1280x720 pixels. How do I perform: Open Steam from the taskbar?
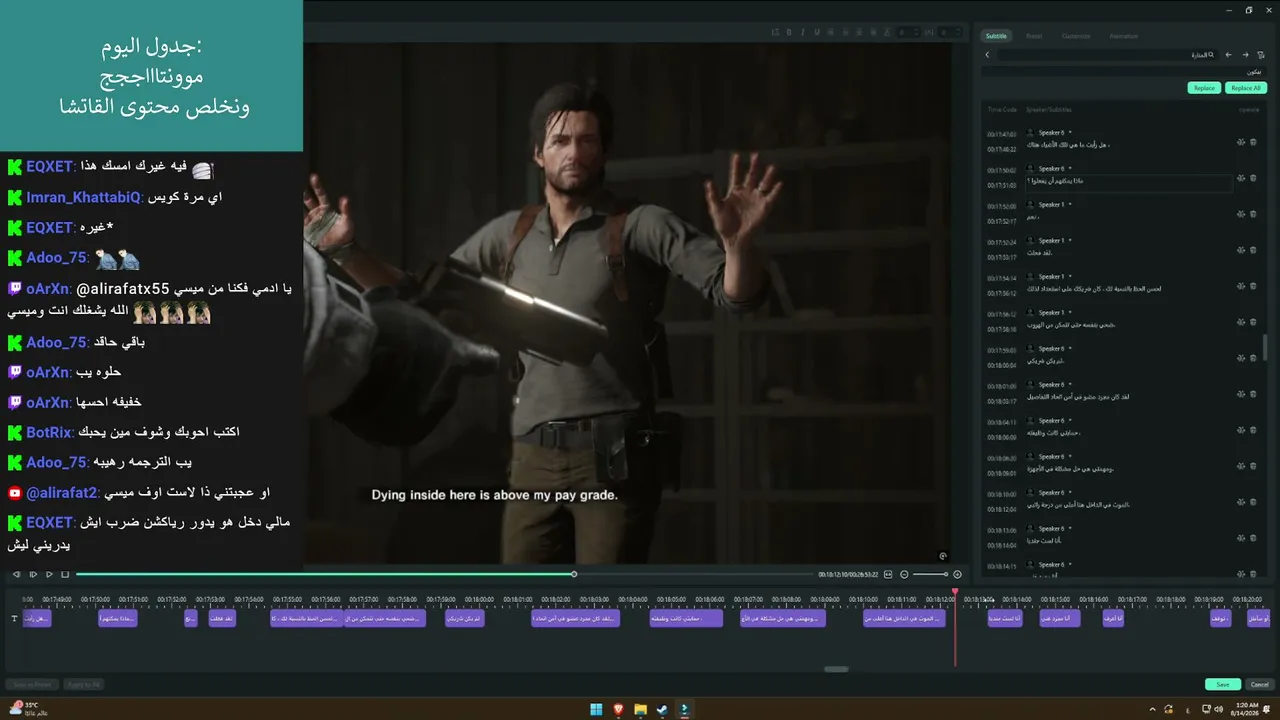tap(662, 709)
